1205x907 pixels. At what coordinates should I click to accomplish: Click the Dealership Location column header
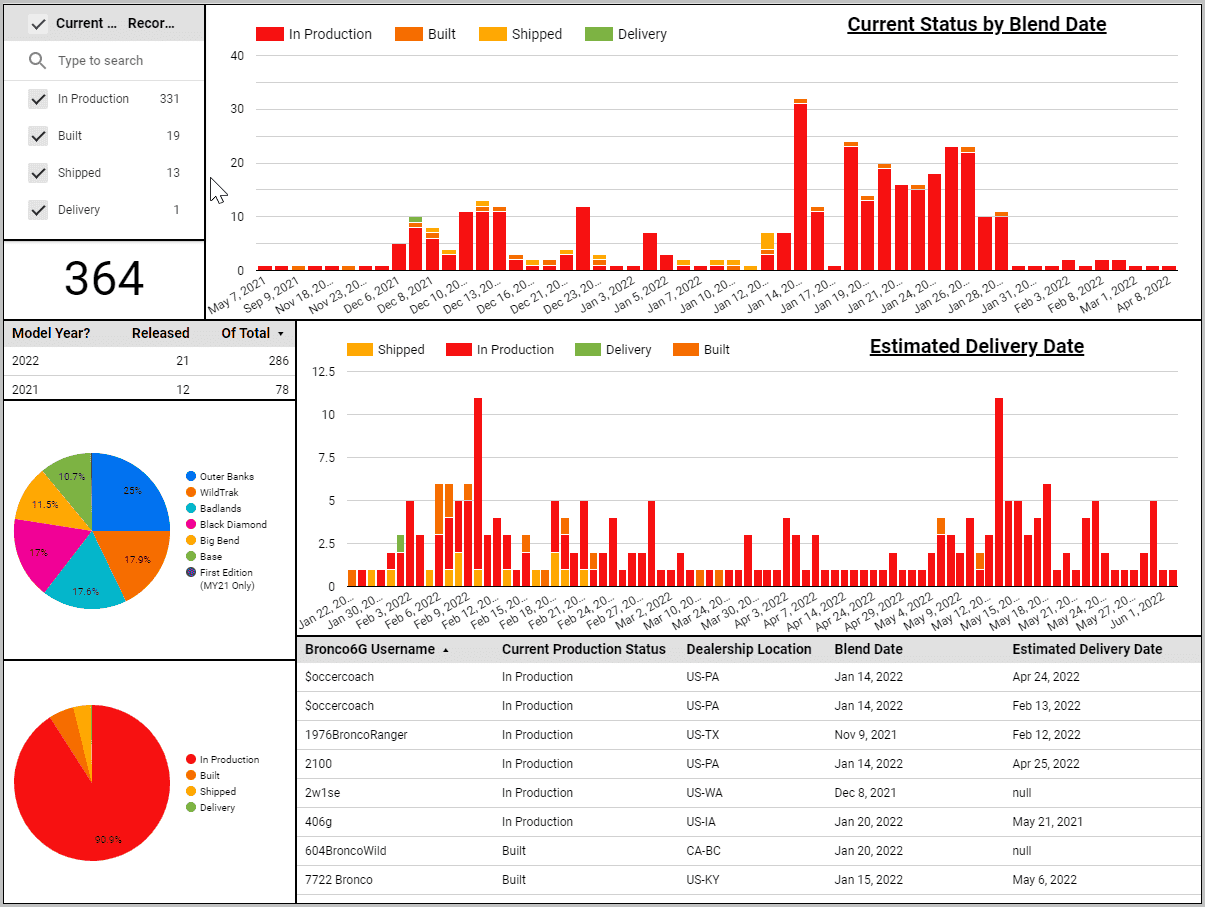coord(749,649)
